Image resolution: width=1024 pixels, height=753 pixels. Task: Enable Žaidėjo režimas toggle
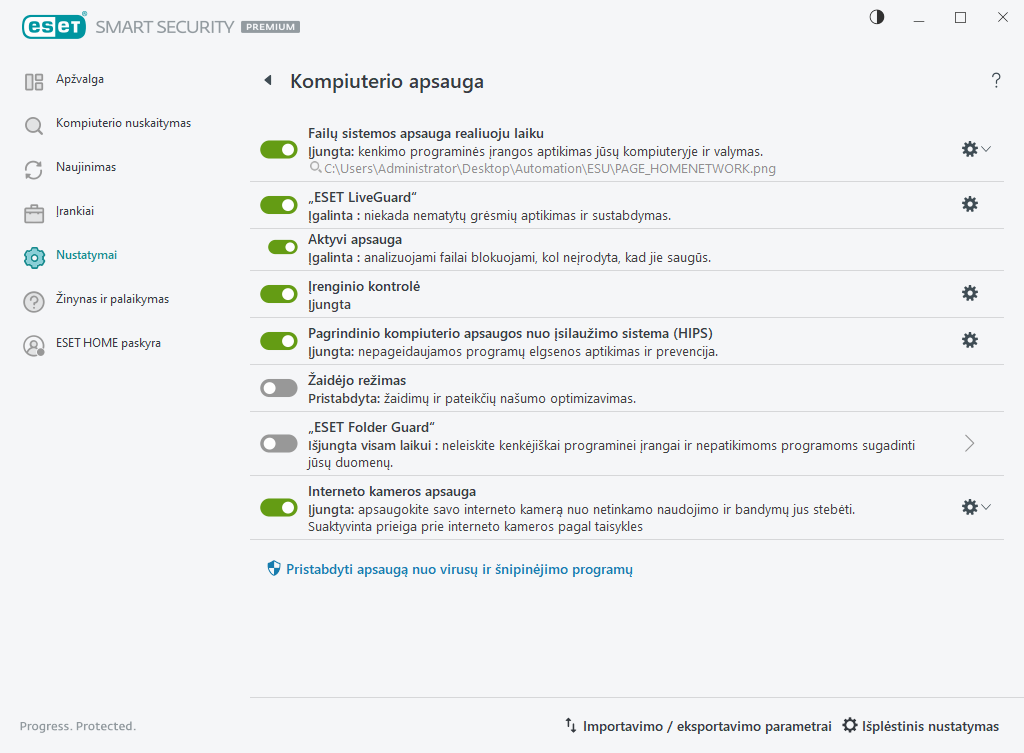pos(279,388)
